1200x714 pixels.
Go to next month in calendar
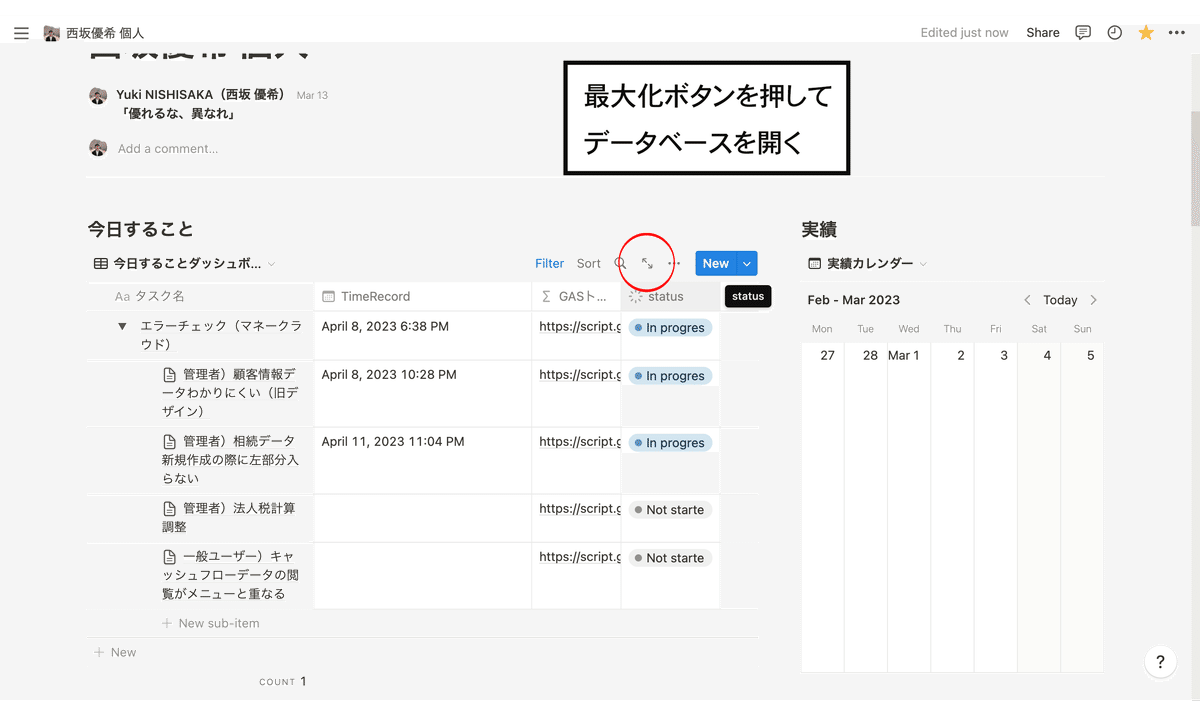tap(1093, 300)
